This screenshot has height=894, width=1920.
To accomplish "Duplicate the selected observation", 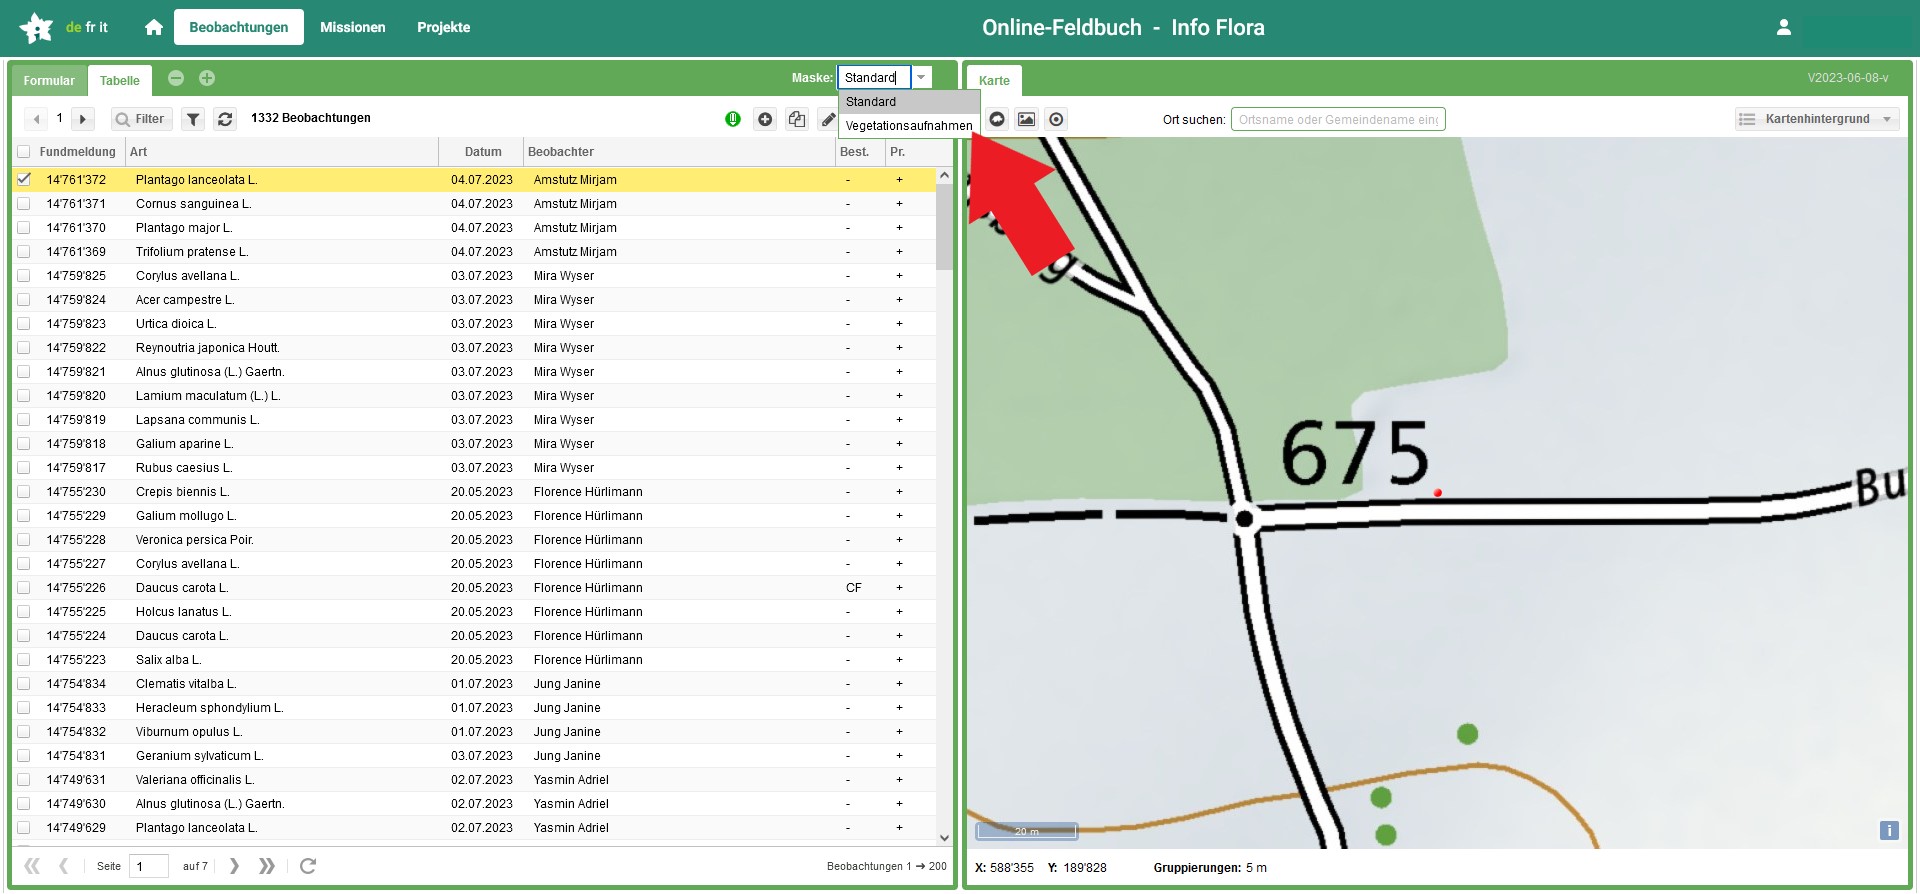I will [797, 119].
